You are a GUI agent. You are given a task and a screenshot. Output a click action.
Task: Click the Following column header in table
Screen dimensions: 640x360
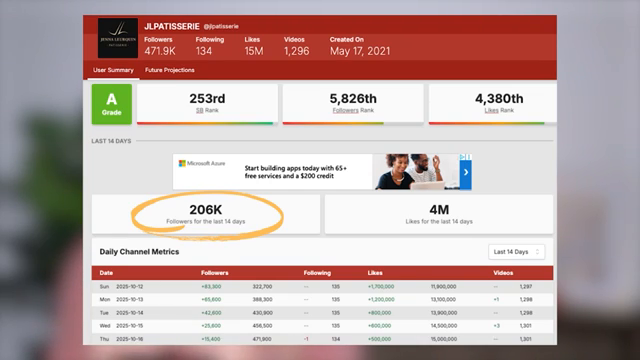point(317,273)
